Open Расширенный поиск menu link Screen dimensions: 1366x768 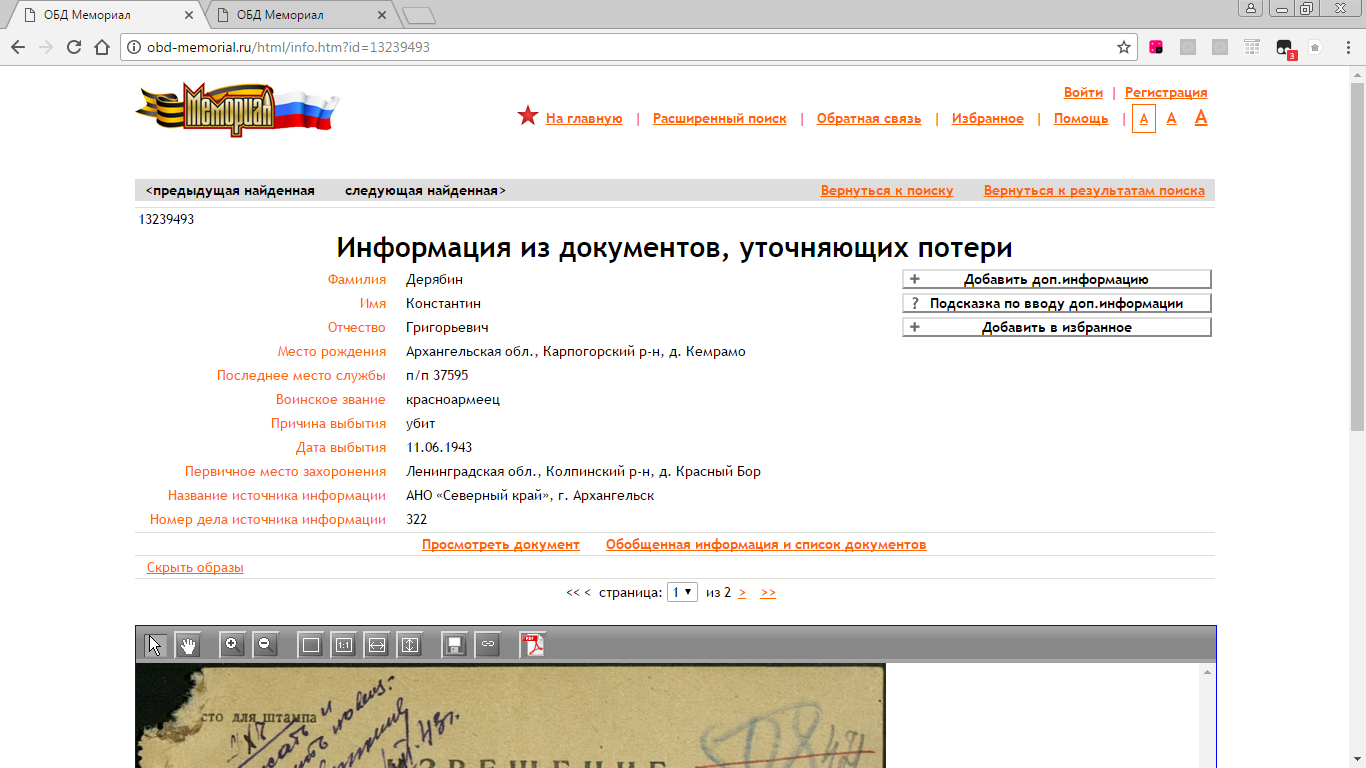[720, 118]
